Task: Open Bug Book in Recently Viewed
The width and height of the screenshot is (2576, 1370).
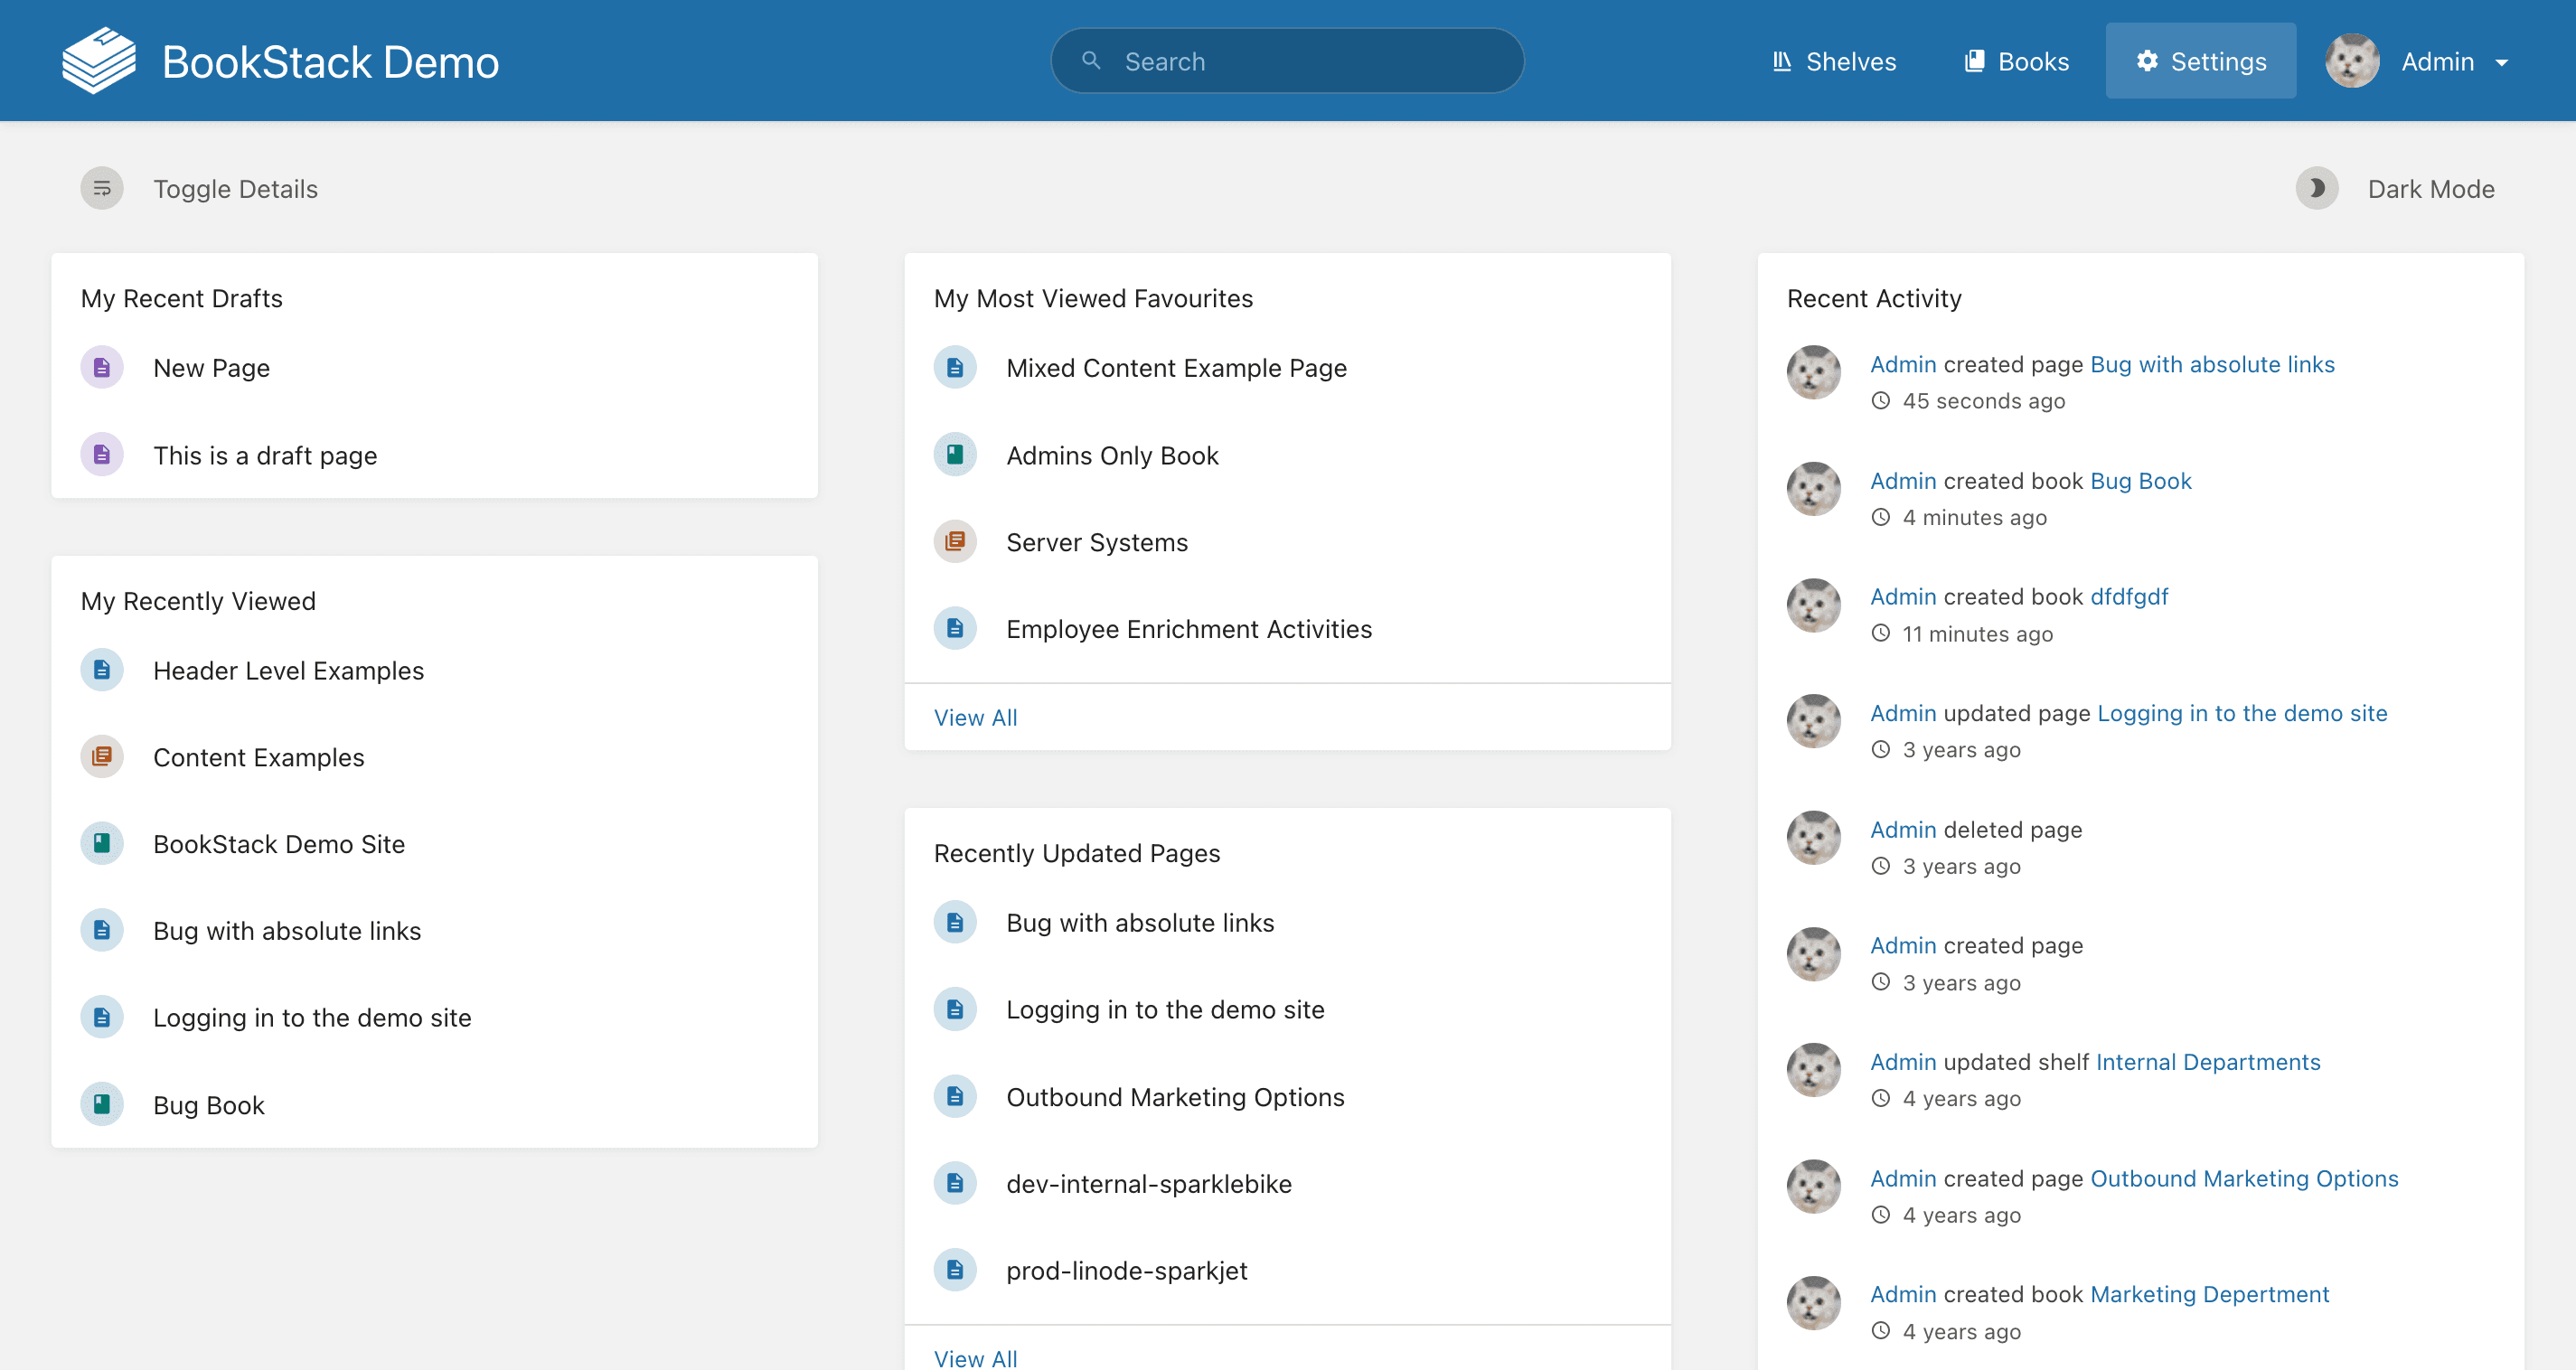Action: tap(208, 1105)
